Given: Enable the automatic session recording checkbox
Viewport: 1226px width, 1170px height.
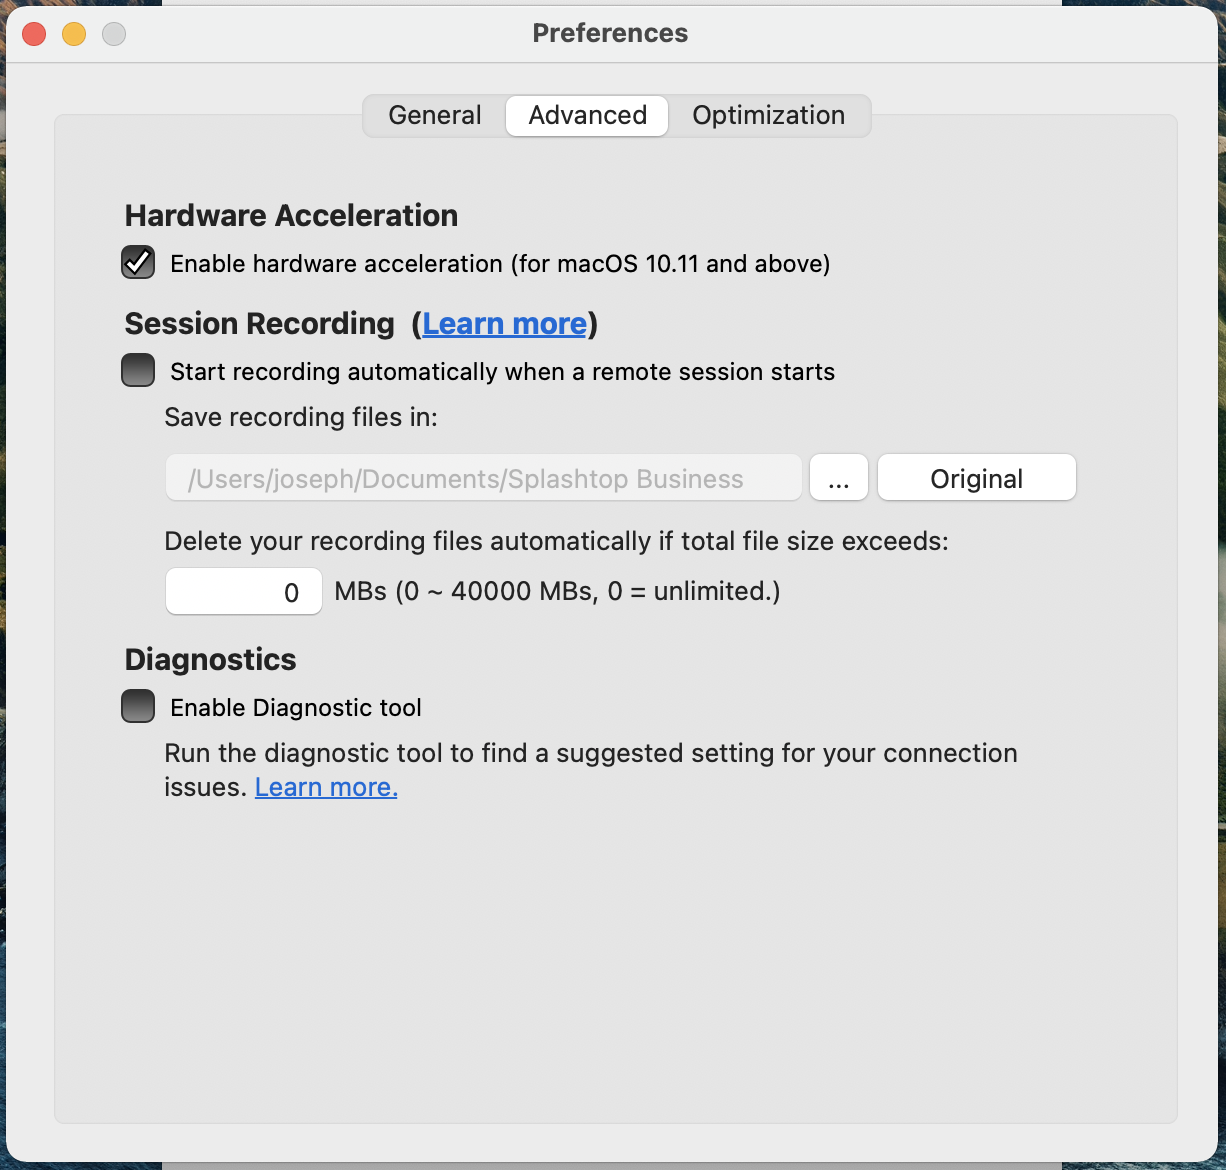Looking at the screenshot, I should 138,371.
